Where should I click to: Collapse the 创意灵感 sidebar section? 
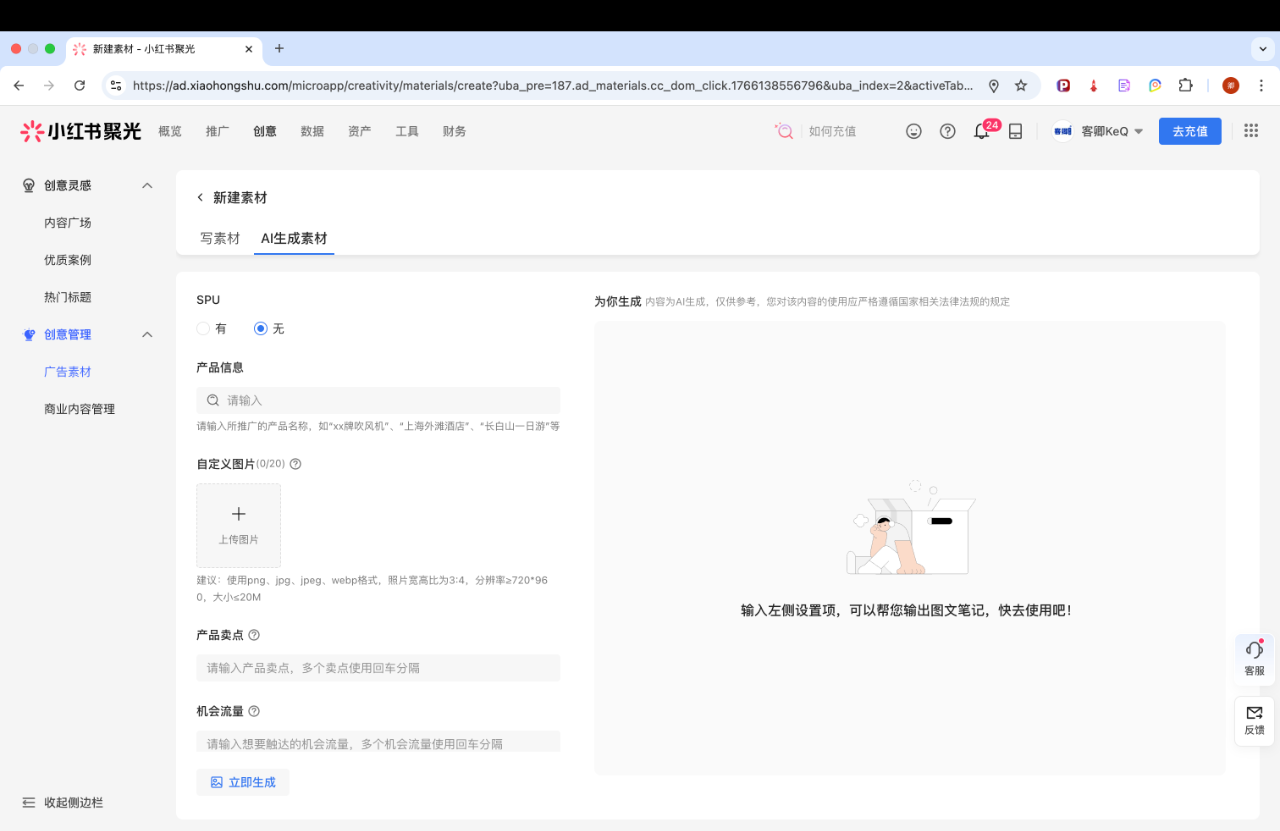tap(147, 186)
